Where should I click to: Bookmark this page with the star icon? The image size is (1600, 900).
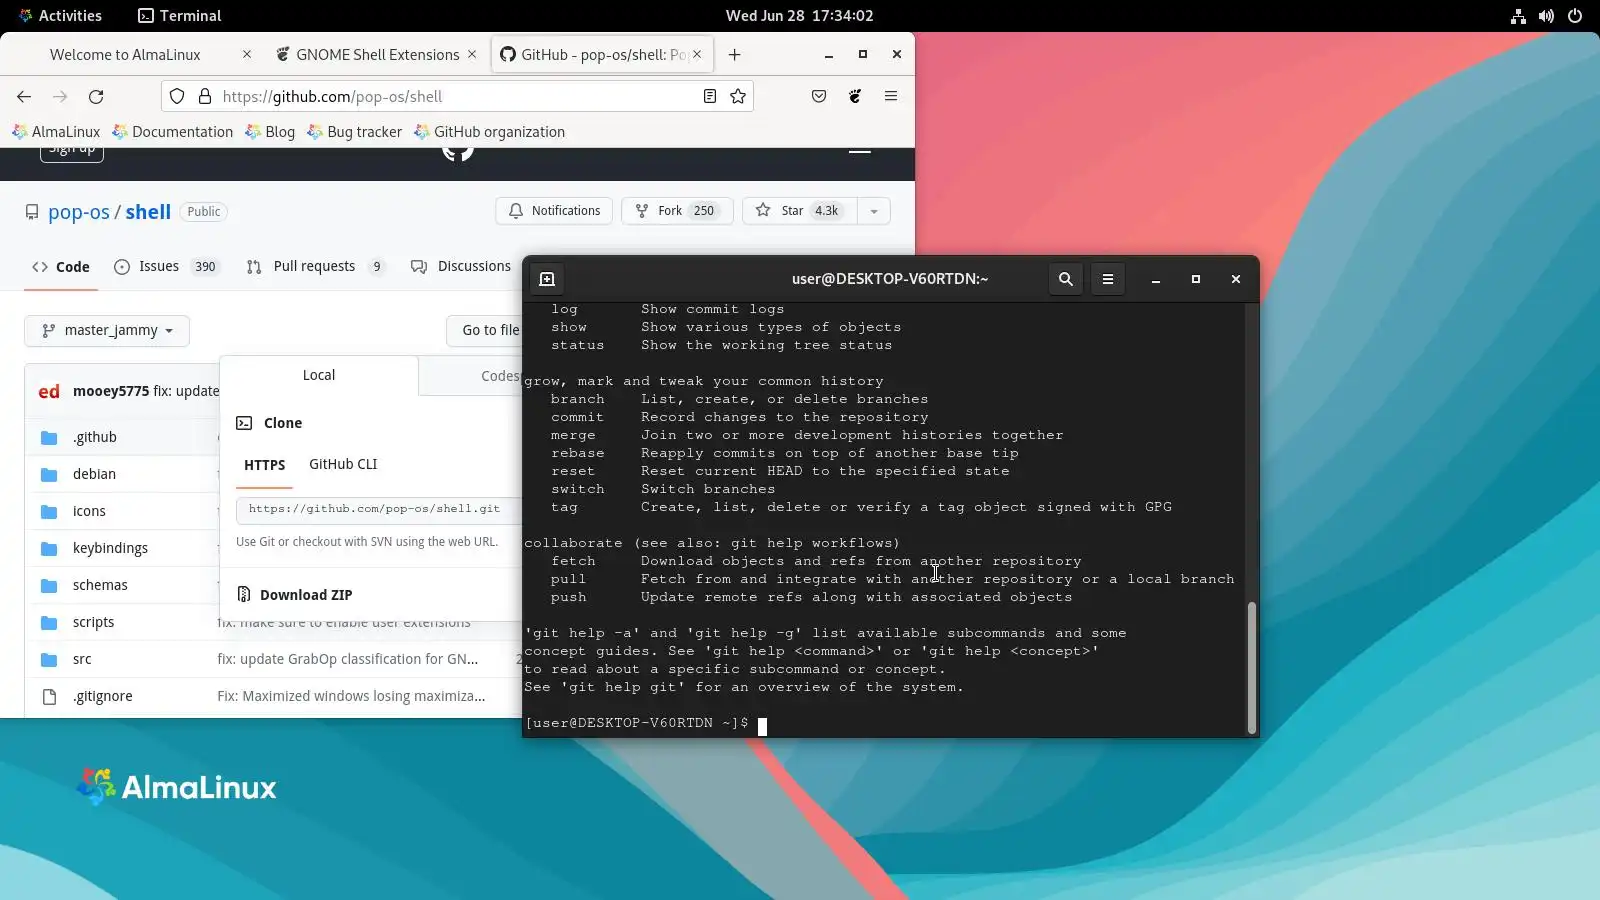738,97
